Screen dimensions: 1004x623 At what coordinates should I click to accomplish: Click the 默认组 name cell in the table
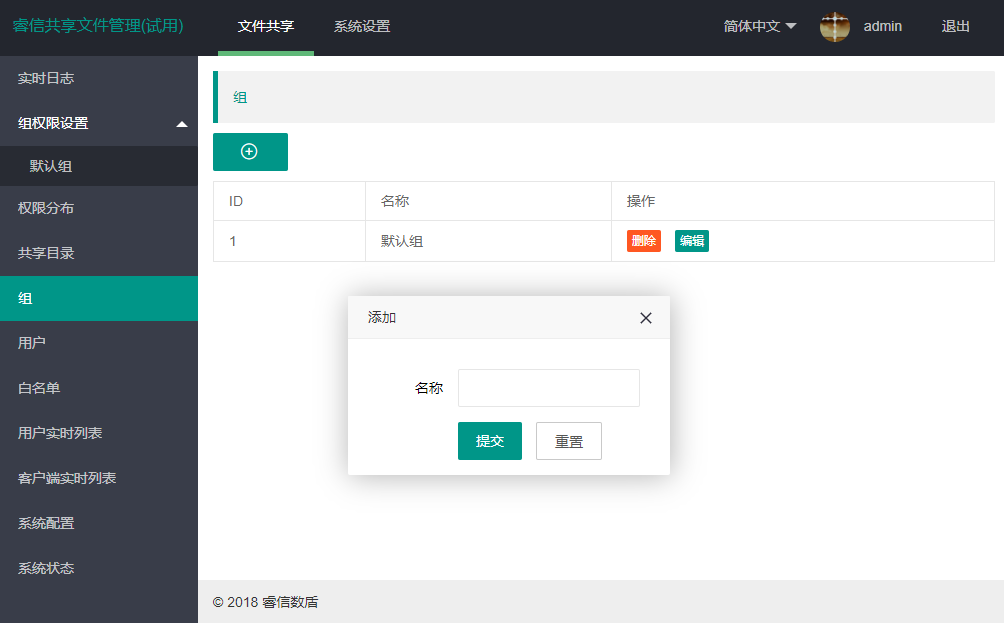489,241
